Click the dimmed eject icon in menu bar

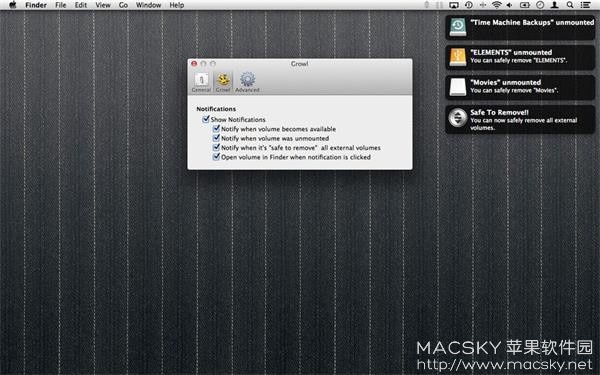coord(427,5)
